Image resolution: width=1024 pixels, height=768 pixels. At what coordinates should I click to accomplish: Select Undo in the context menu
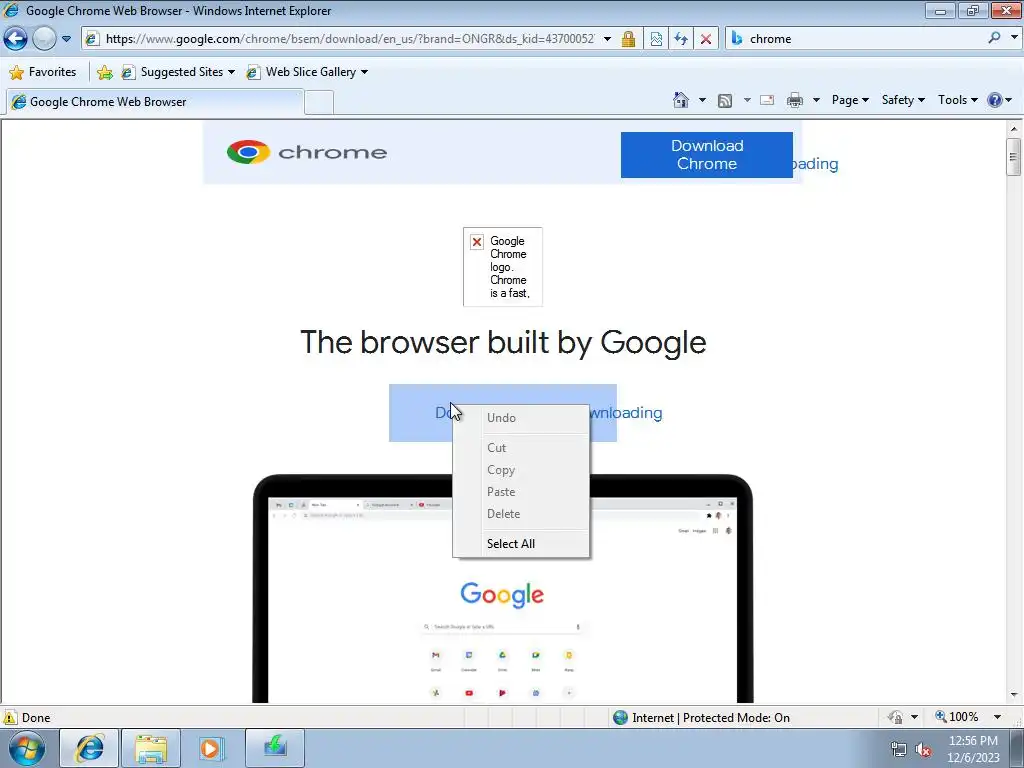point(521,418)
